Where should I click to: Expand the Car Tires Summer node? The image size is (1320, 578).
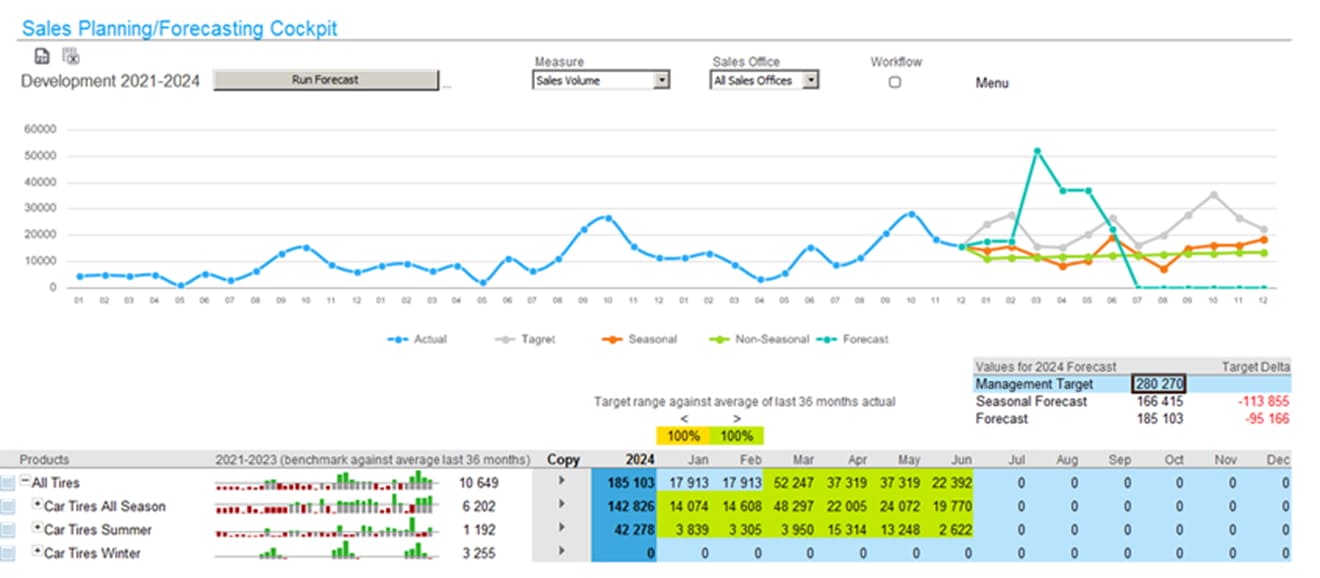[x=37, y=529]
